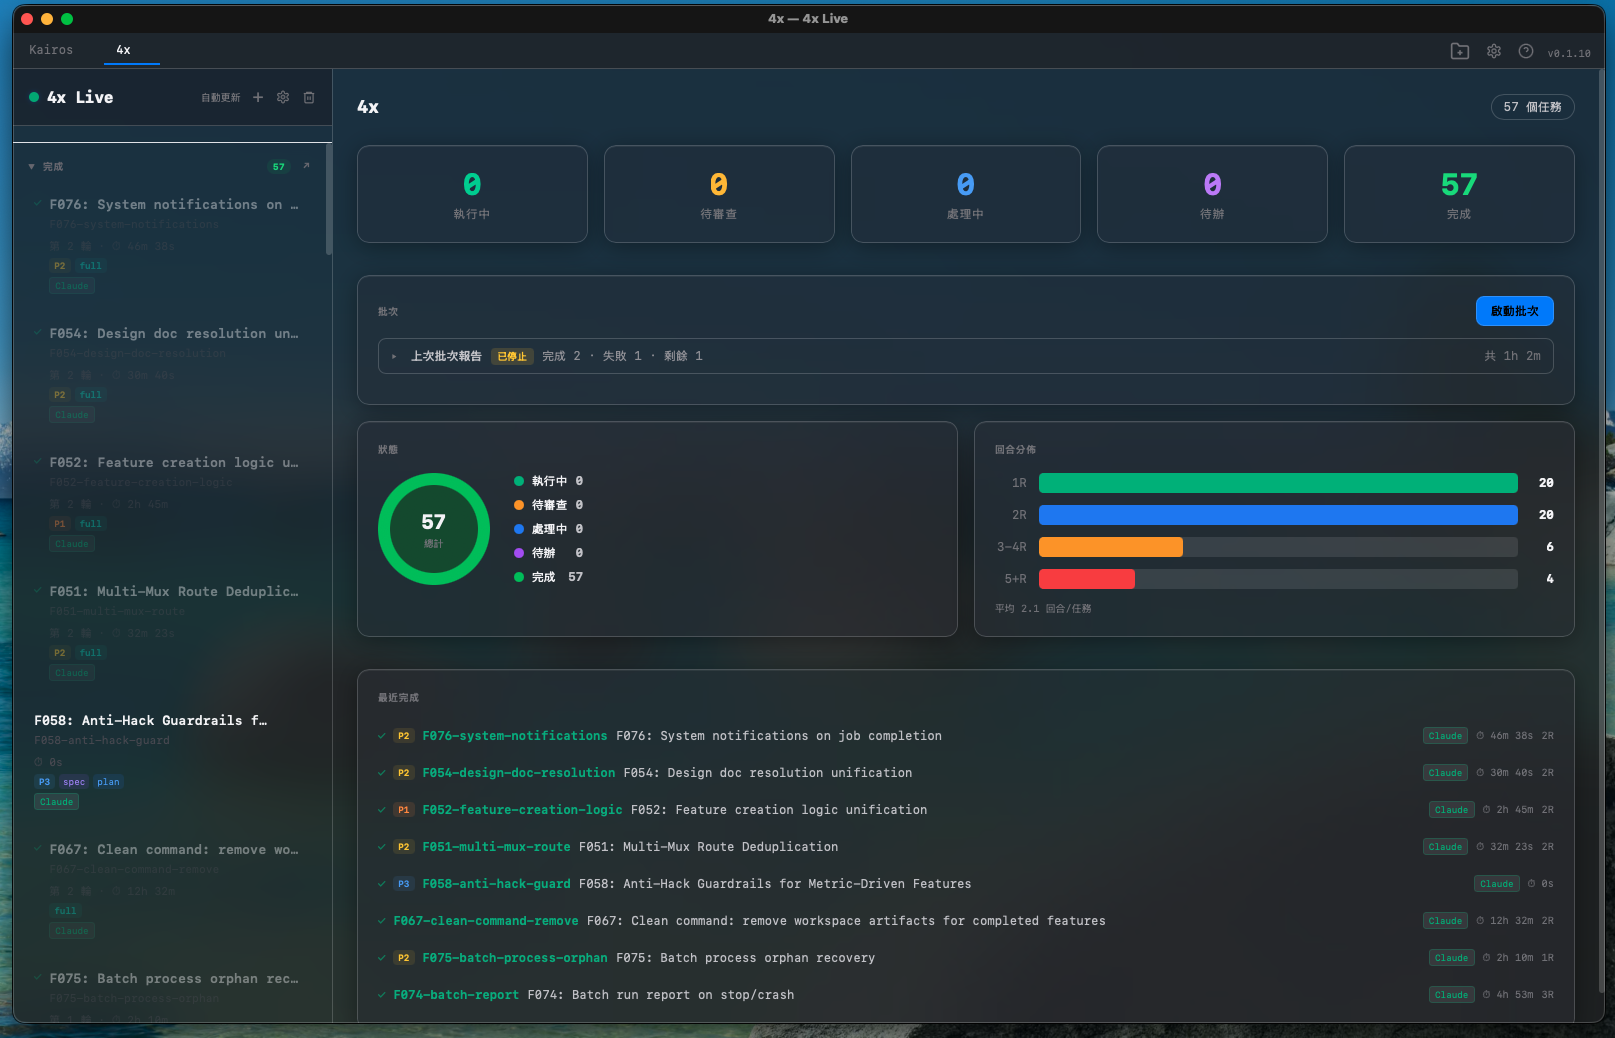Click the green live status dot

pos(34,97)
